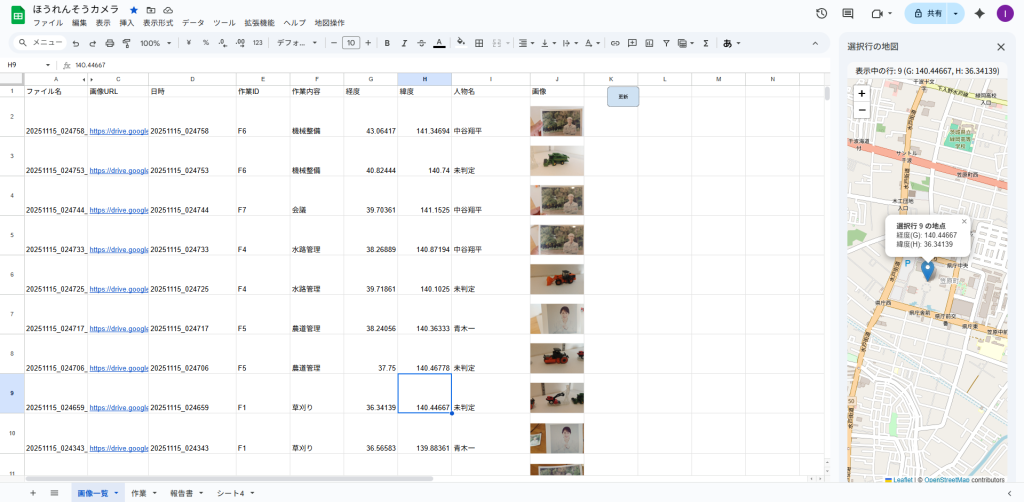
Task: Zoom in on the map with plus
Action: (x=862, y=93)
